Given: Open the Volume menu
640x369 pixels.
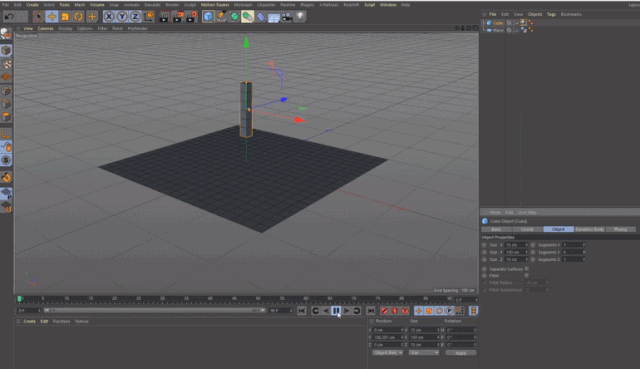Looking at the screenshot, I should pos(97,5).
